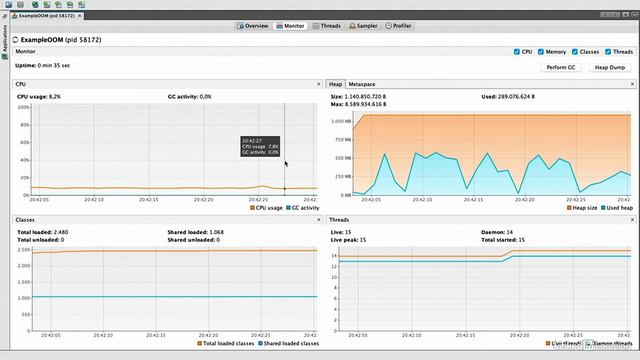This screenshot has width=640, height=360.
Task: Click the Shared loaded classes legend swatch
Action: [260, 343]
